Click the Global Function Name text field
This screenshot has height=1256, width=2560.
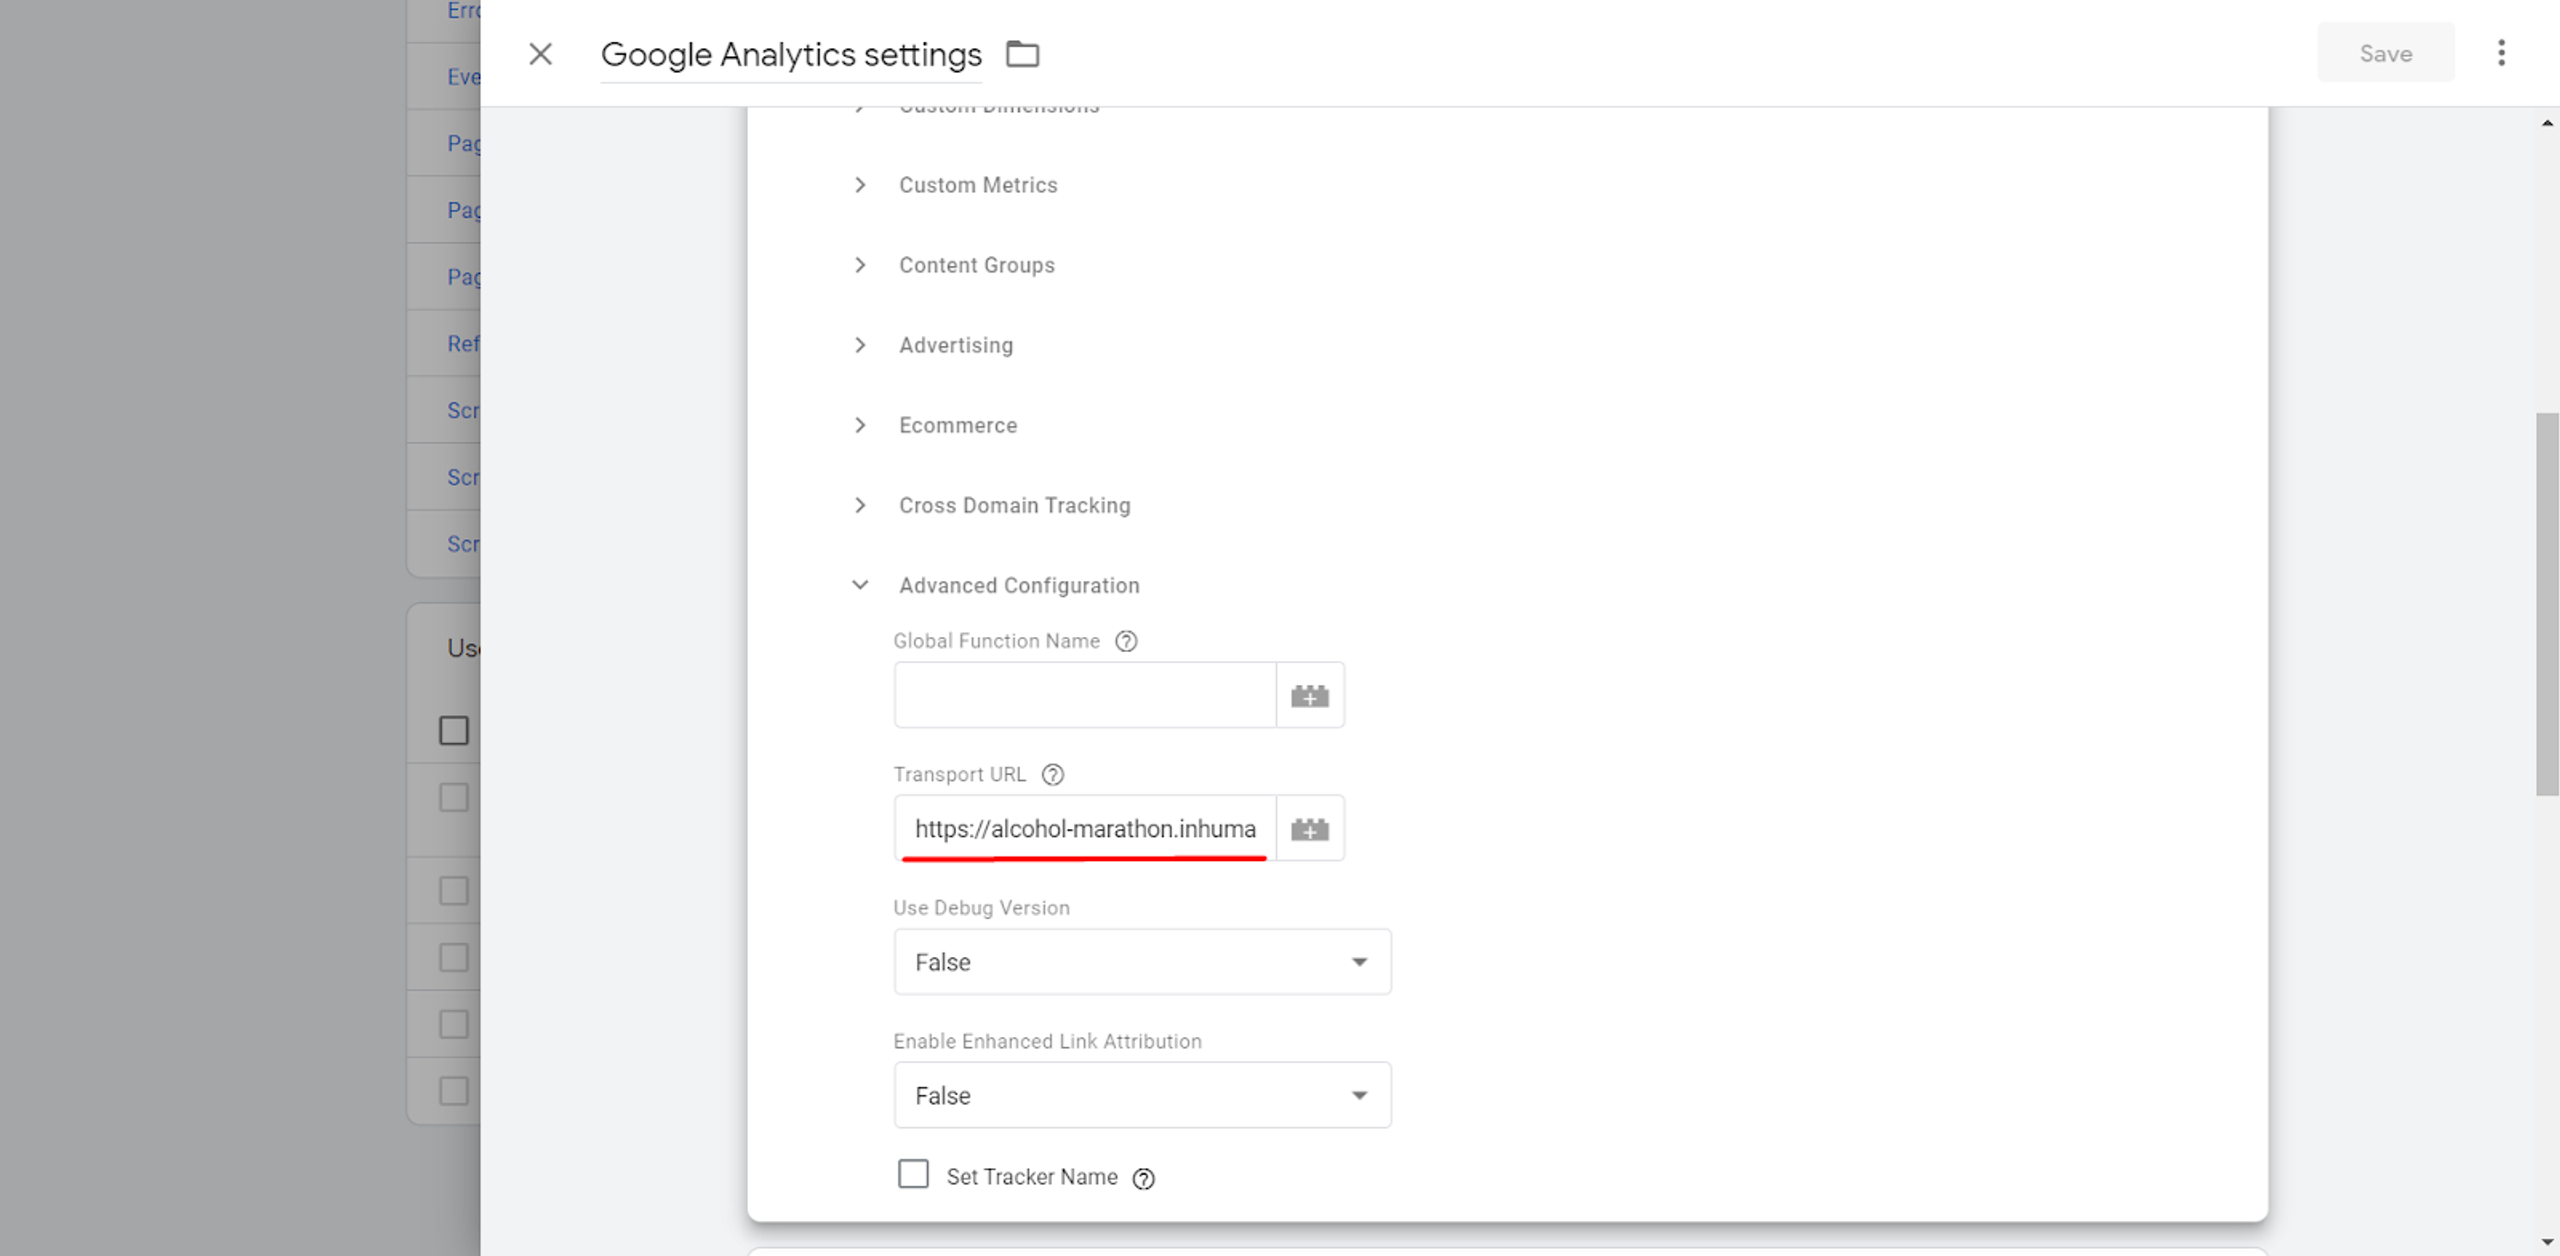coord(1085,695)
